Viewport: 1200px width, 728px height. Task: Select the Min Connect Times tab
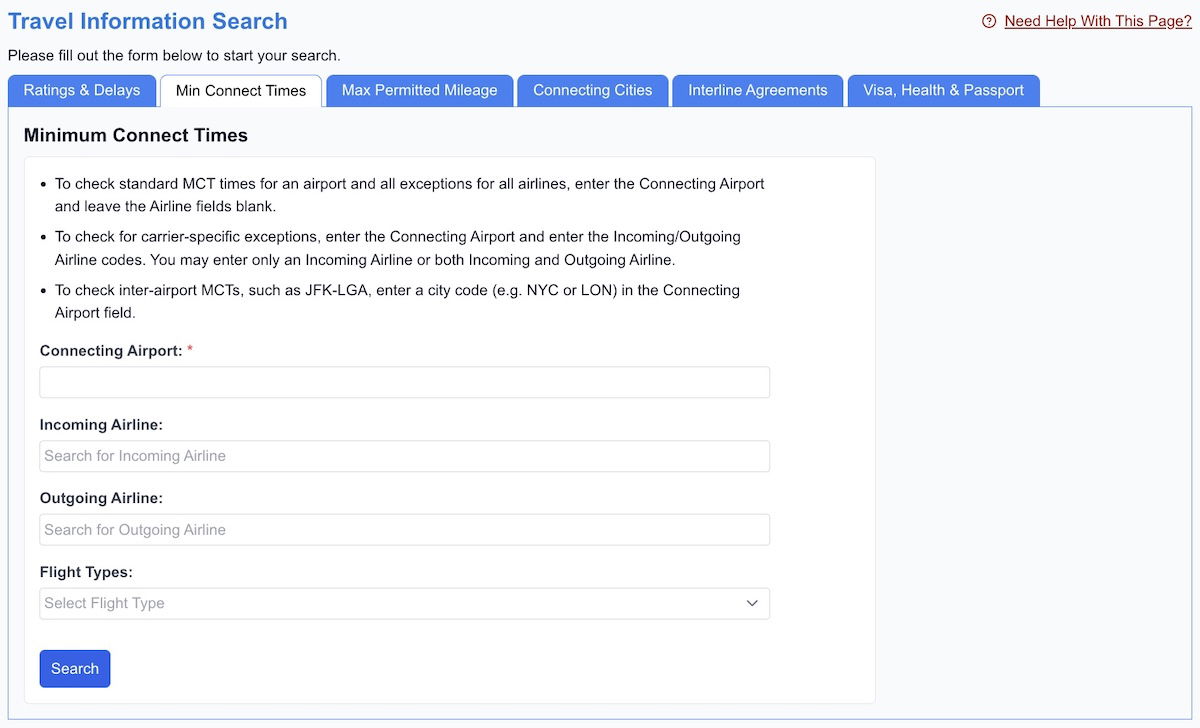tap(241, 91)
